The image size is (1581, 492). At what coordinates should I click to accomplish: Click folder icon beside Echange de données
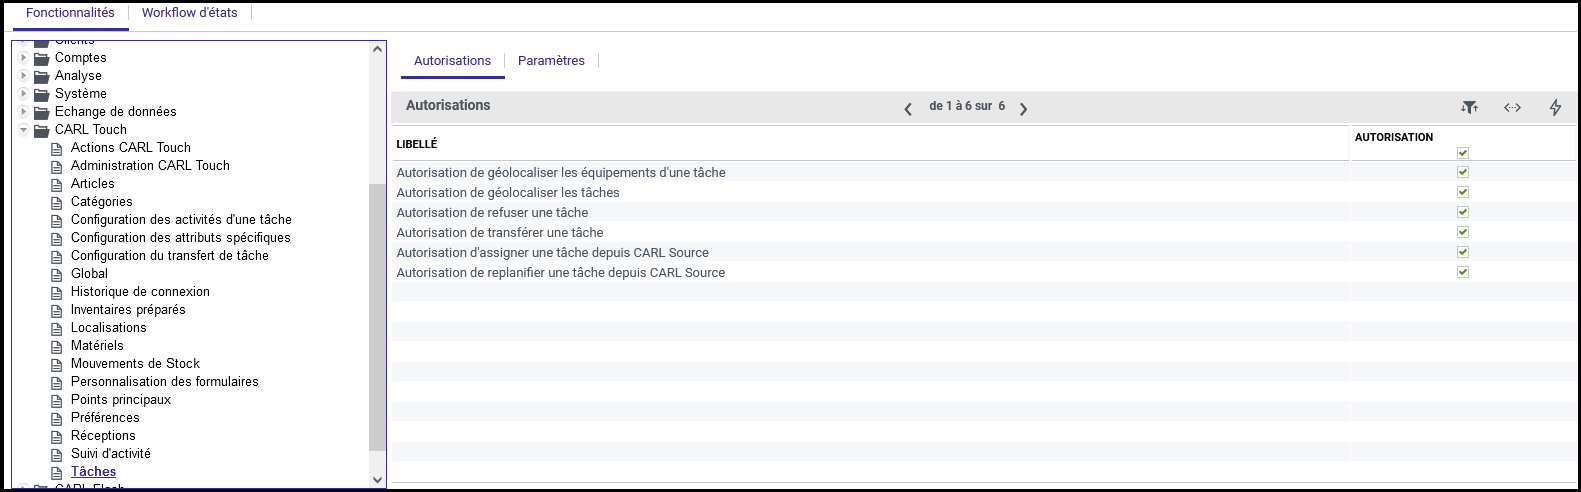[42, 112]
